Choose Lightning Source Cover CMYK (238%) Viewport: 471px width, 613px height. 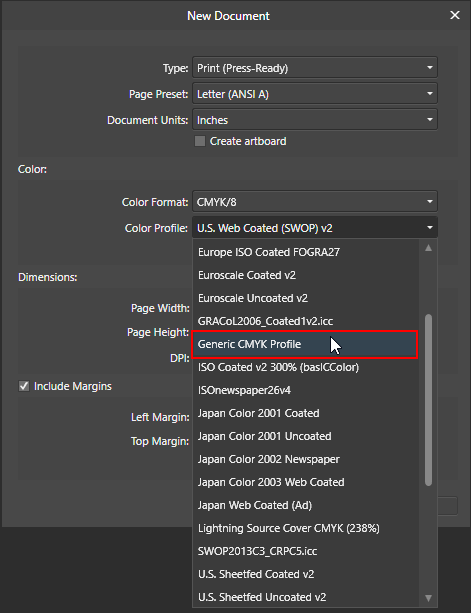click(x=305, y=528)
